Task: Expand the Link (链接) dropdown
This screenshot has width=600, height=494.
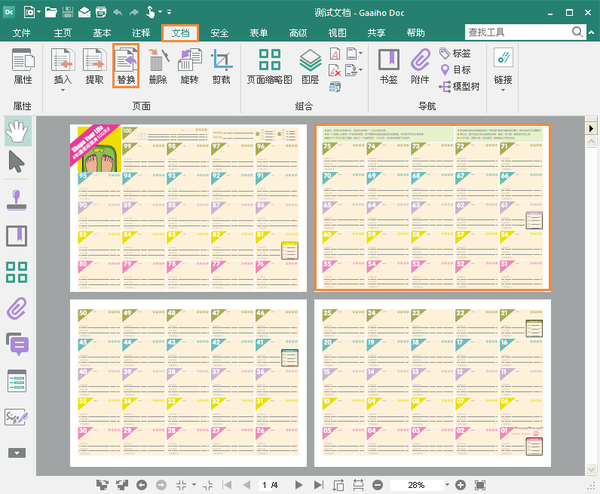Action: pos(503,90)
